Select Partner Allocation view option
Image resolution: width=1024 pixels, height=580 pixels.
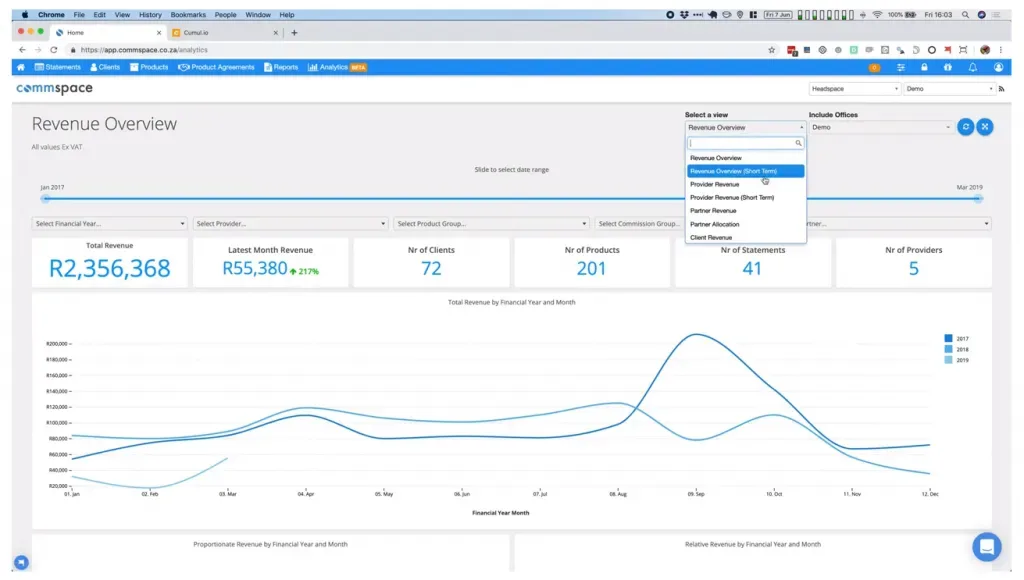click(x=745, y=224)
